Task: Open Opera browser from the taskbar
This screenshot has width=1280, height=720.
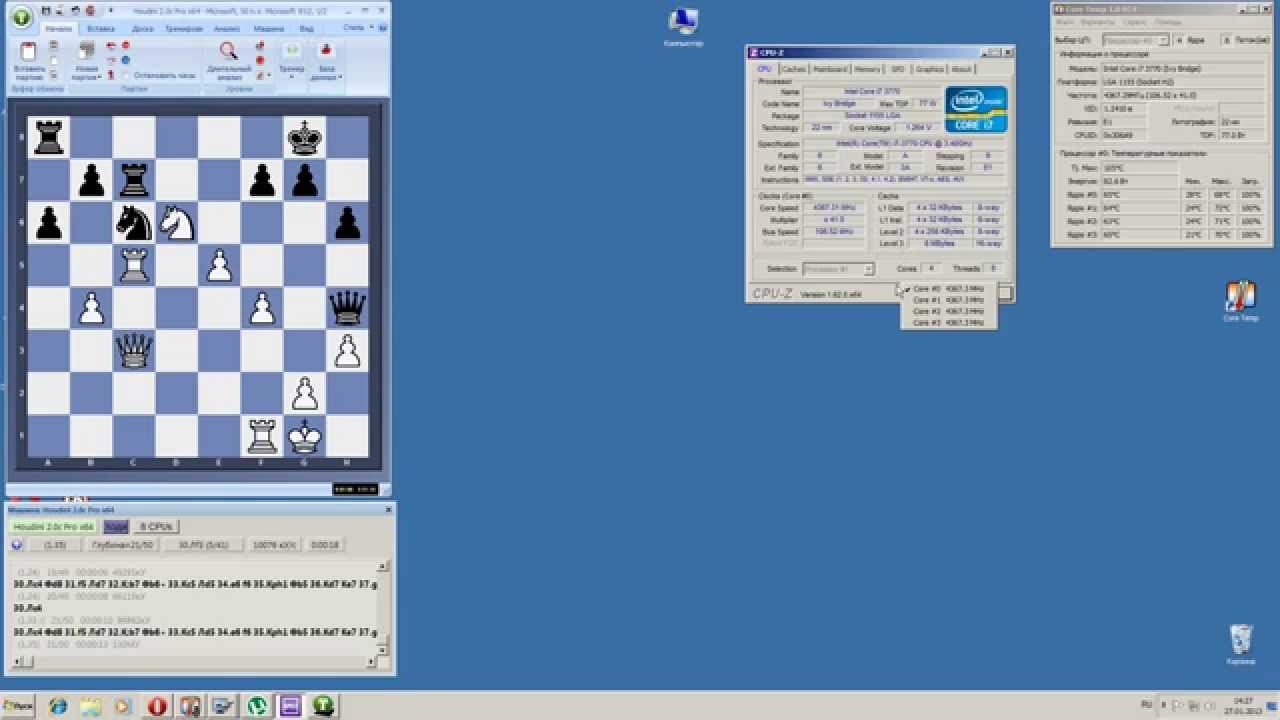Action: (x=157, y=706)
